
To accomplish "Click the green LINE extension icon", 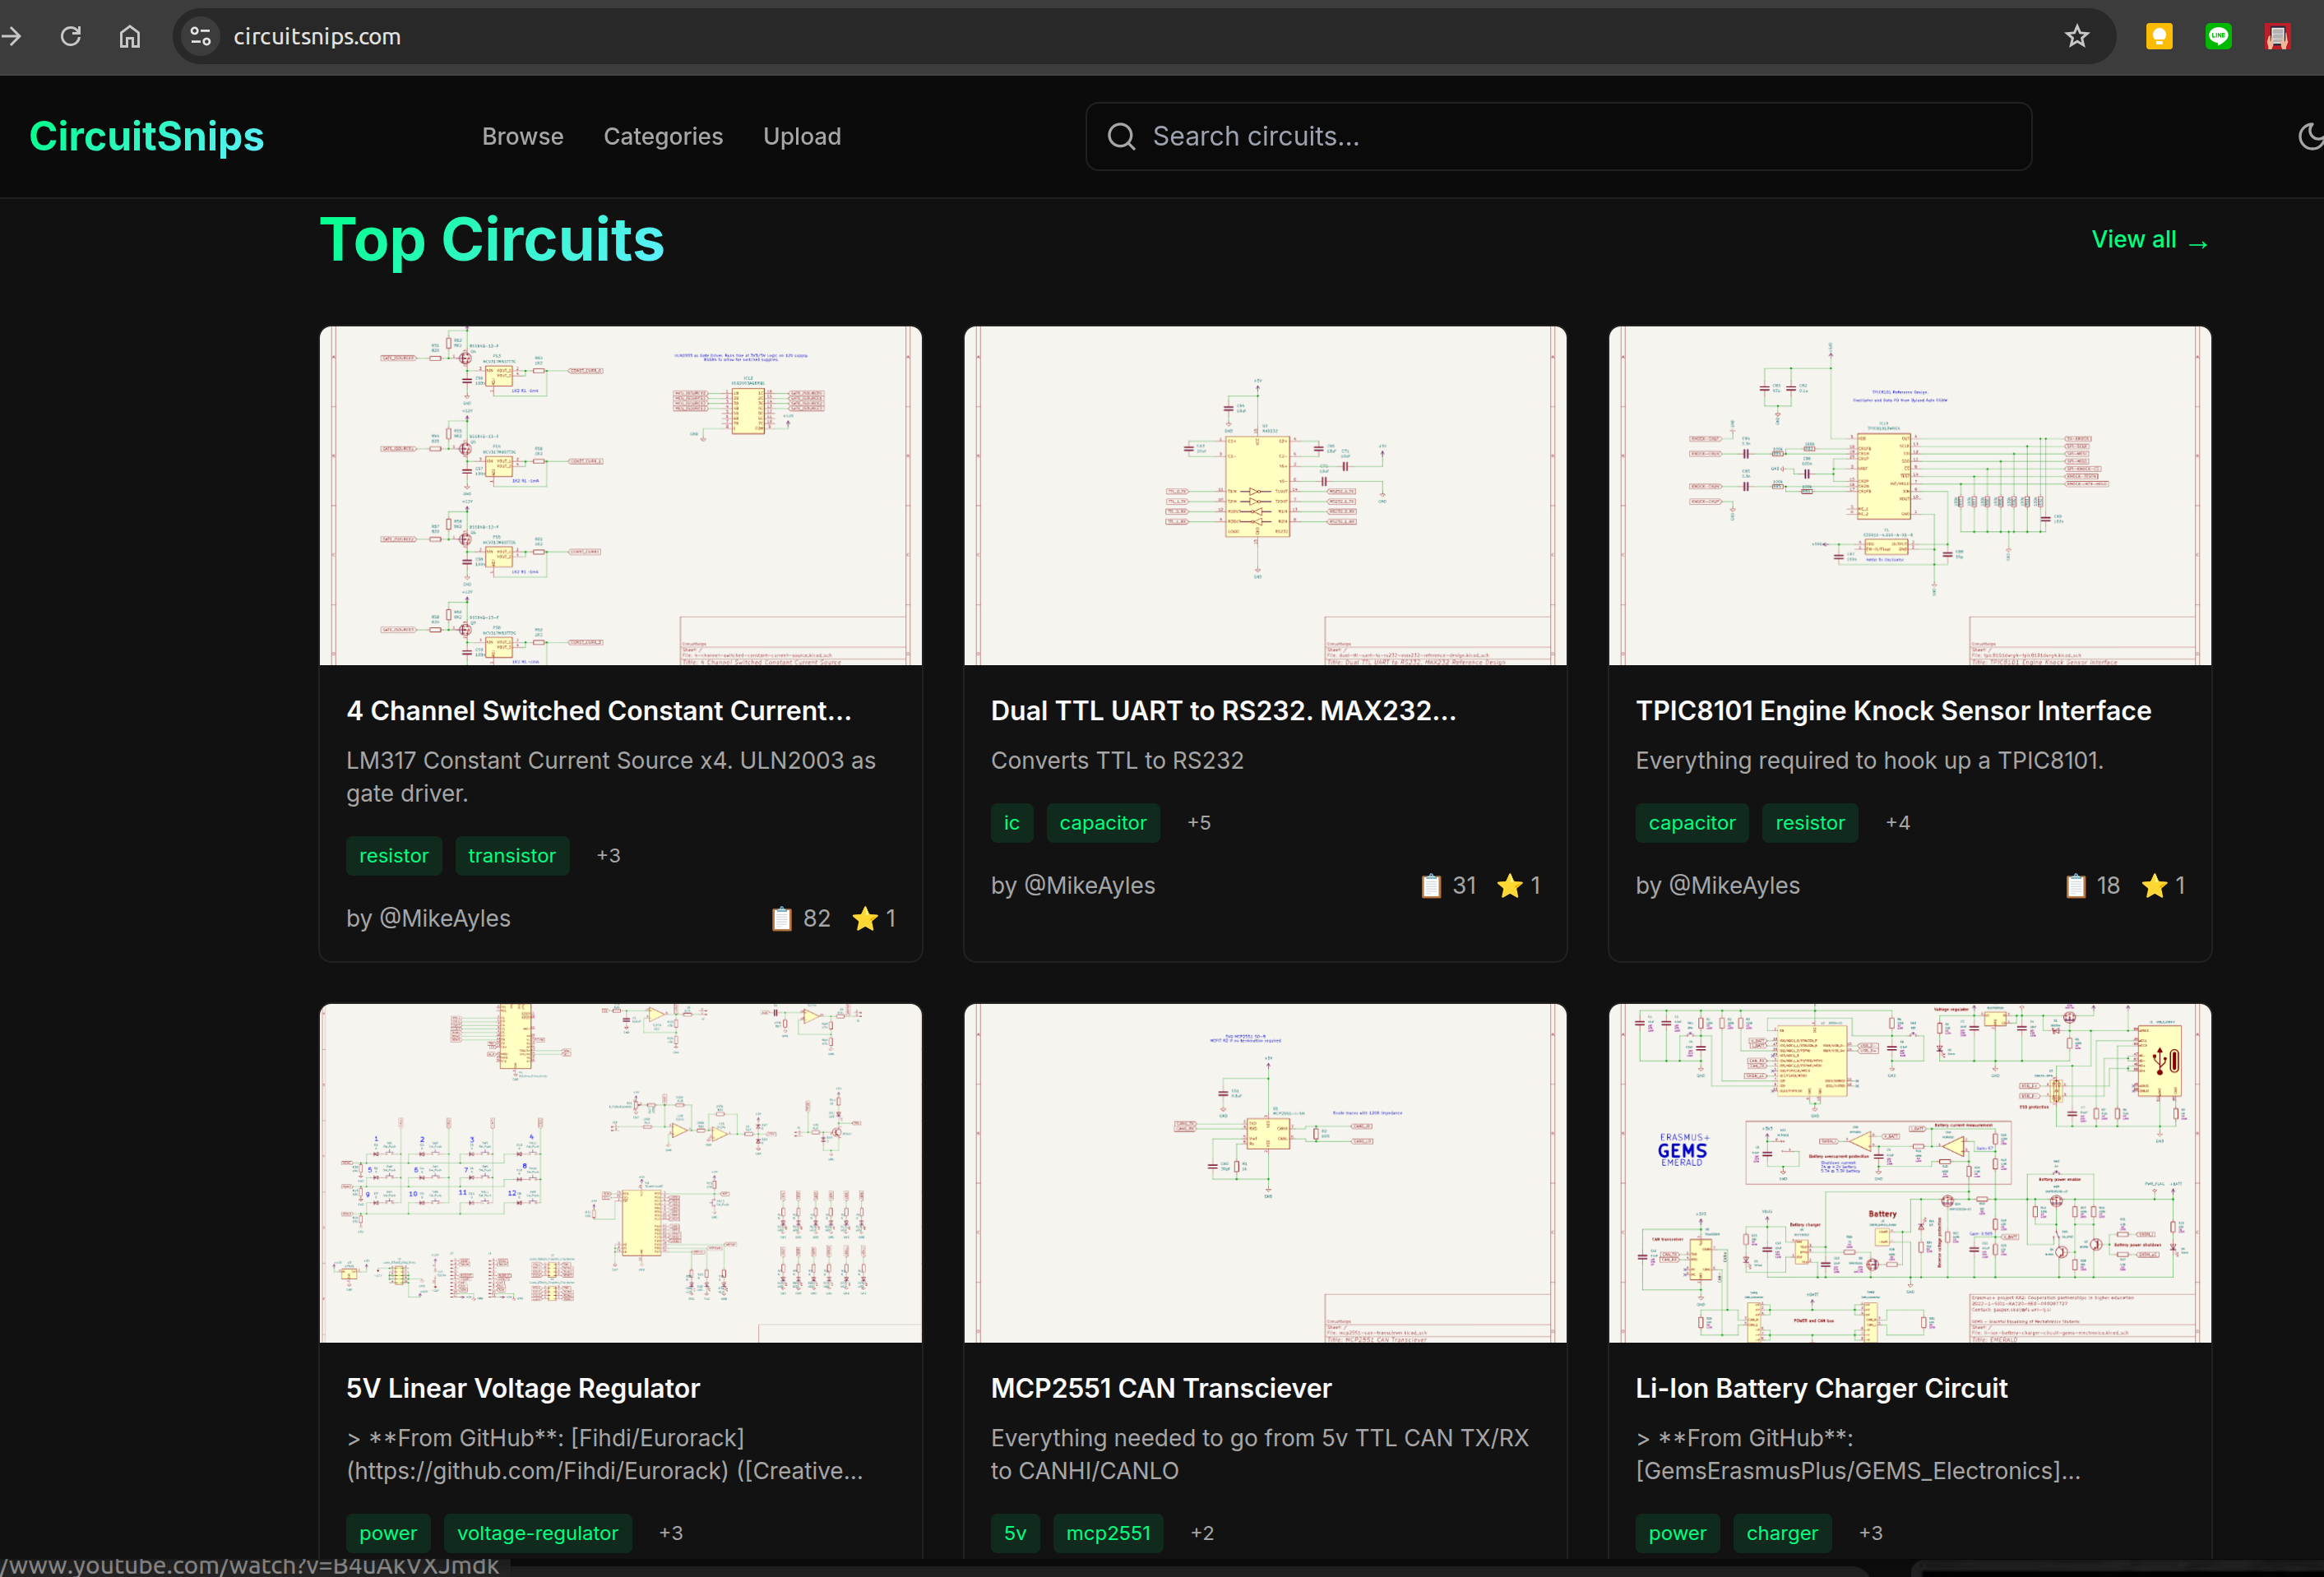I will (2218, 37).
